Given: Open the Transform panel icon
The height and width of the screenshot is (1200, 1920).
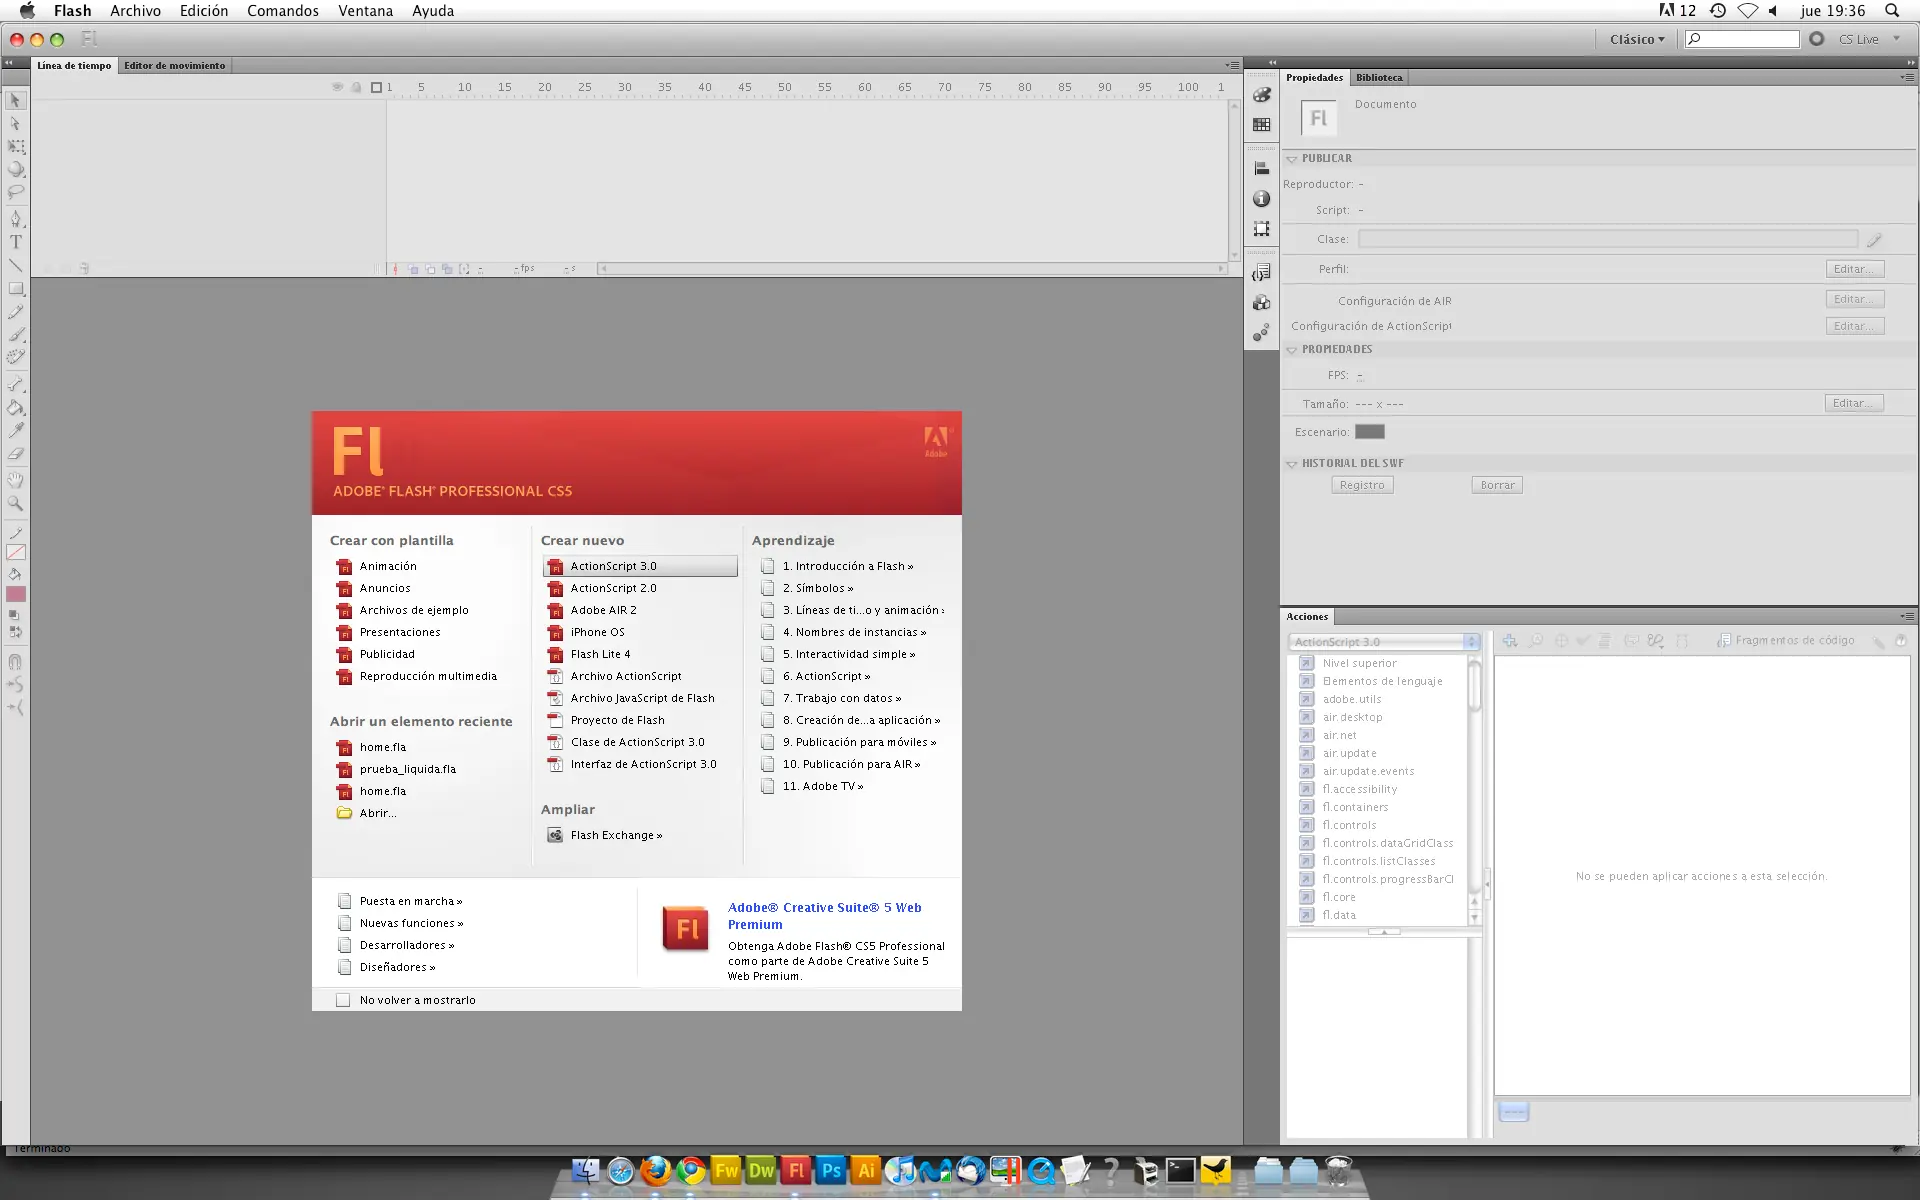Looking at the screenshot, I should click(1262, 229).
